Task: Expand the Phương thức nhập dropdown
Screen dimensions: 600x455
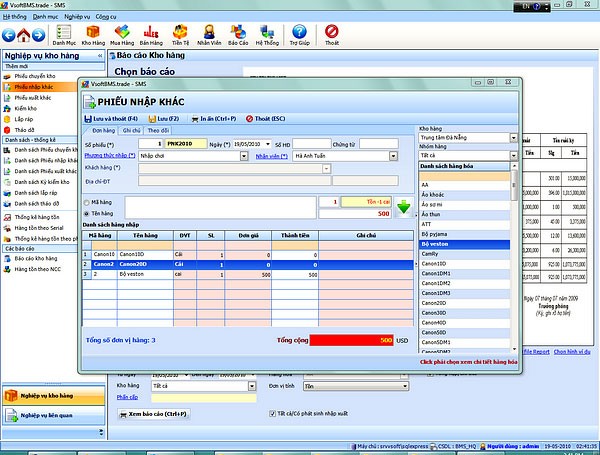Action: (246, 156)
